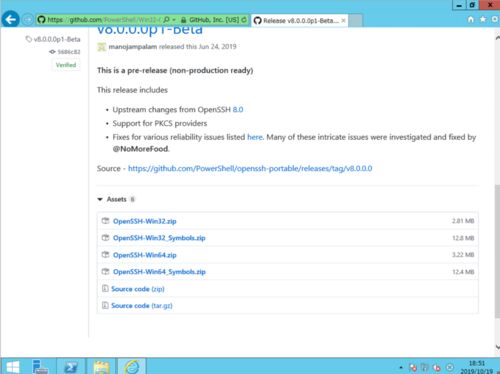Screen dimensions: 500x374
Task: Refresh page using address bar reload icon
Action: [244, 20]
